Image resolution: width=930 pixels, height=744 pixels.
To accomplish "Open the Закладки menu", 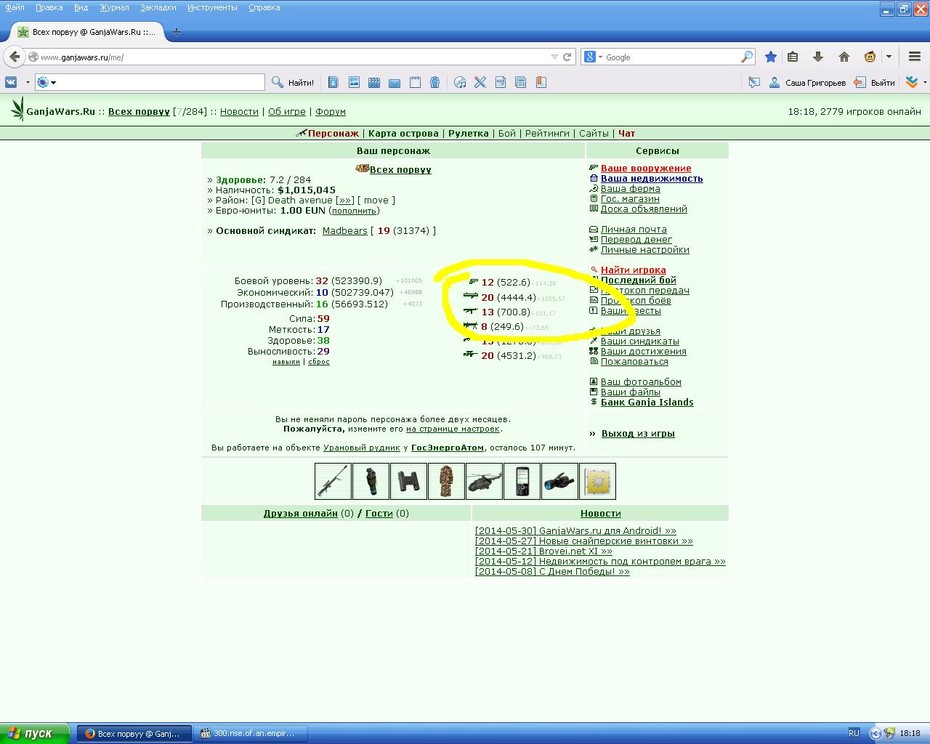I will [158, 8].
